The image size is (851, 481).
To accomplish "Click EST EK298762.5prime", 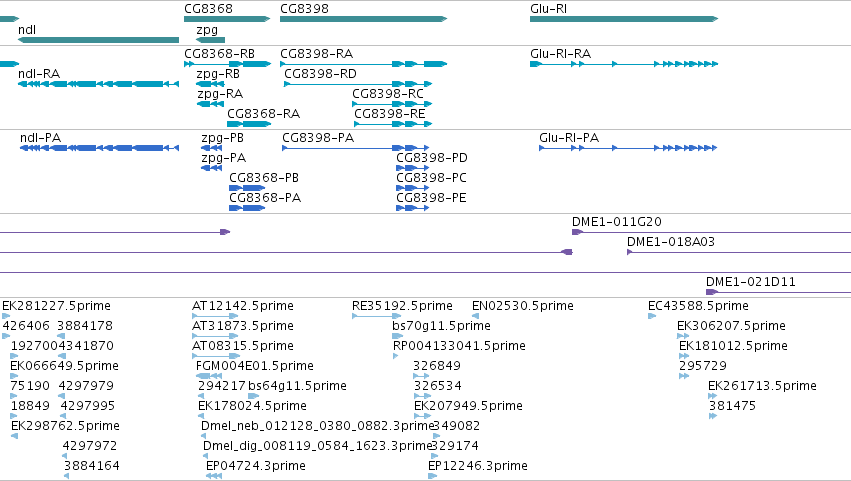I will [65, 427].
